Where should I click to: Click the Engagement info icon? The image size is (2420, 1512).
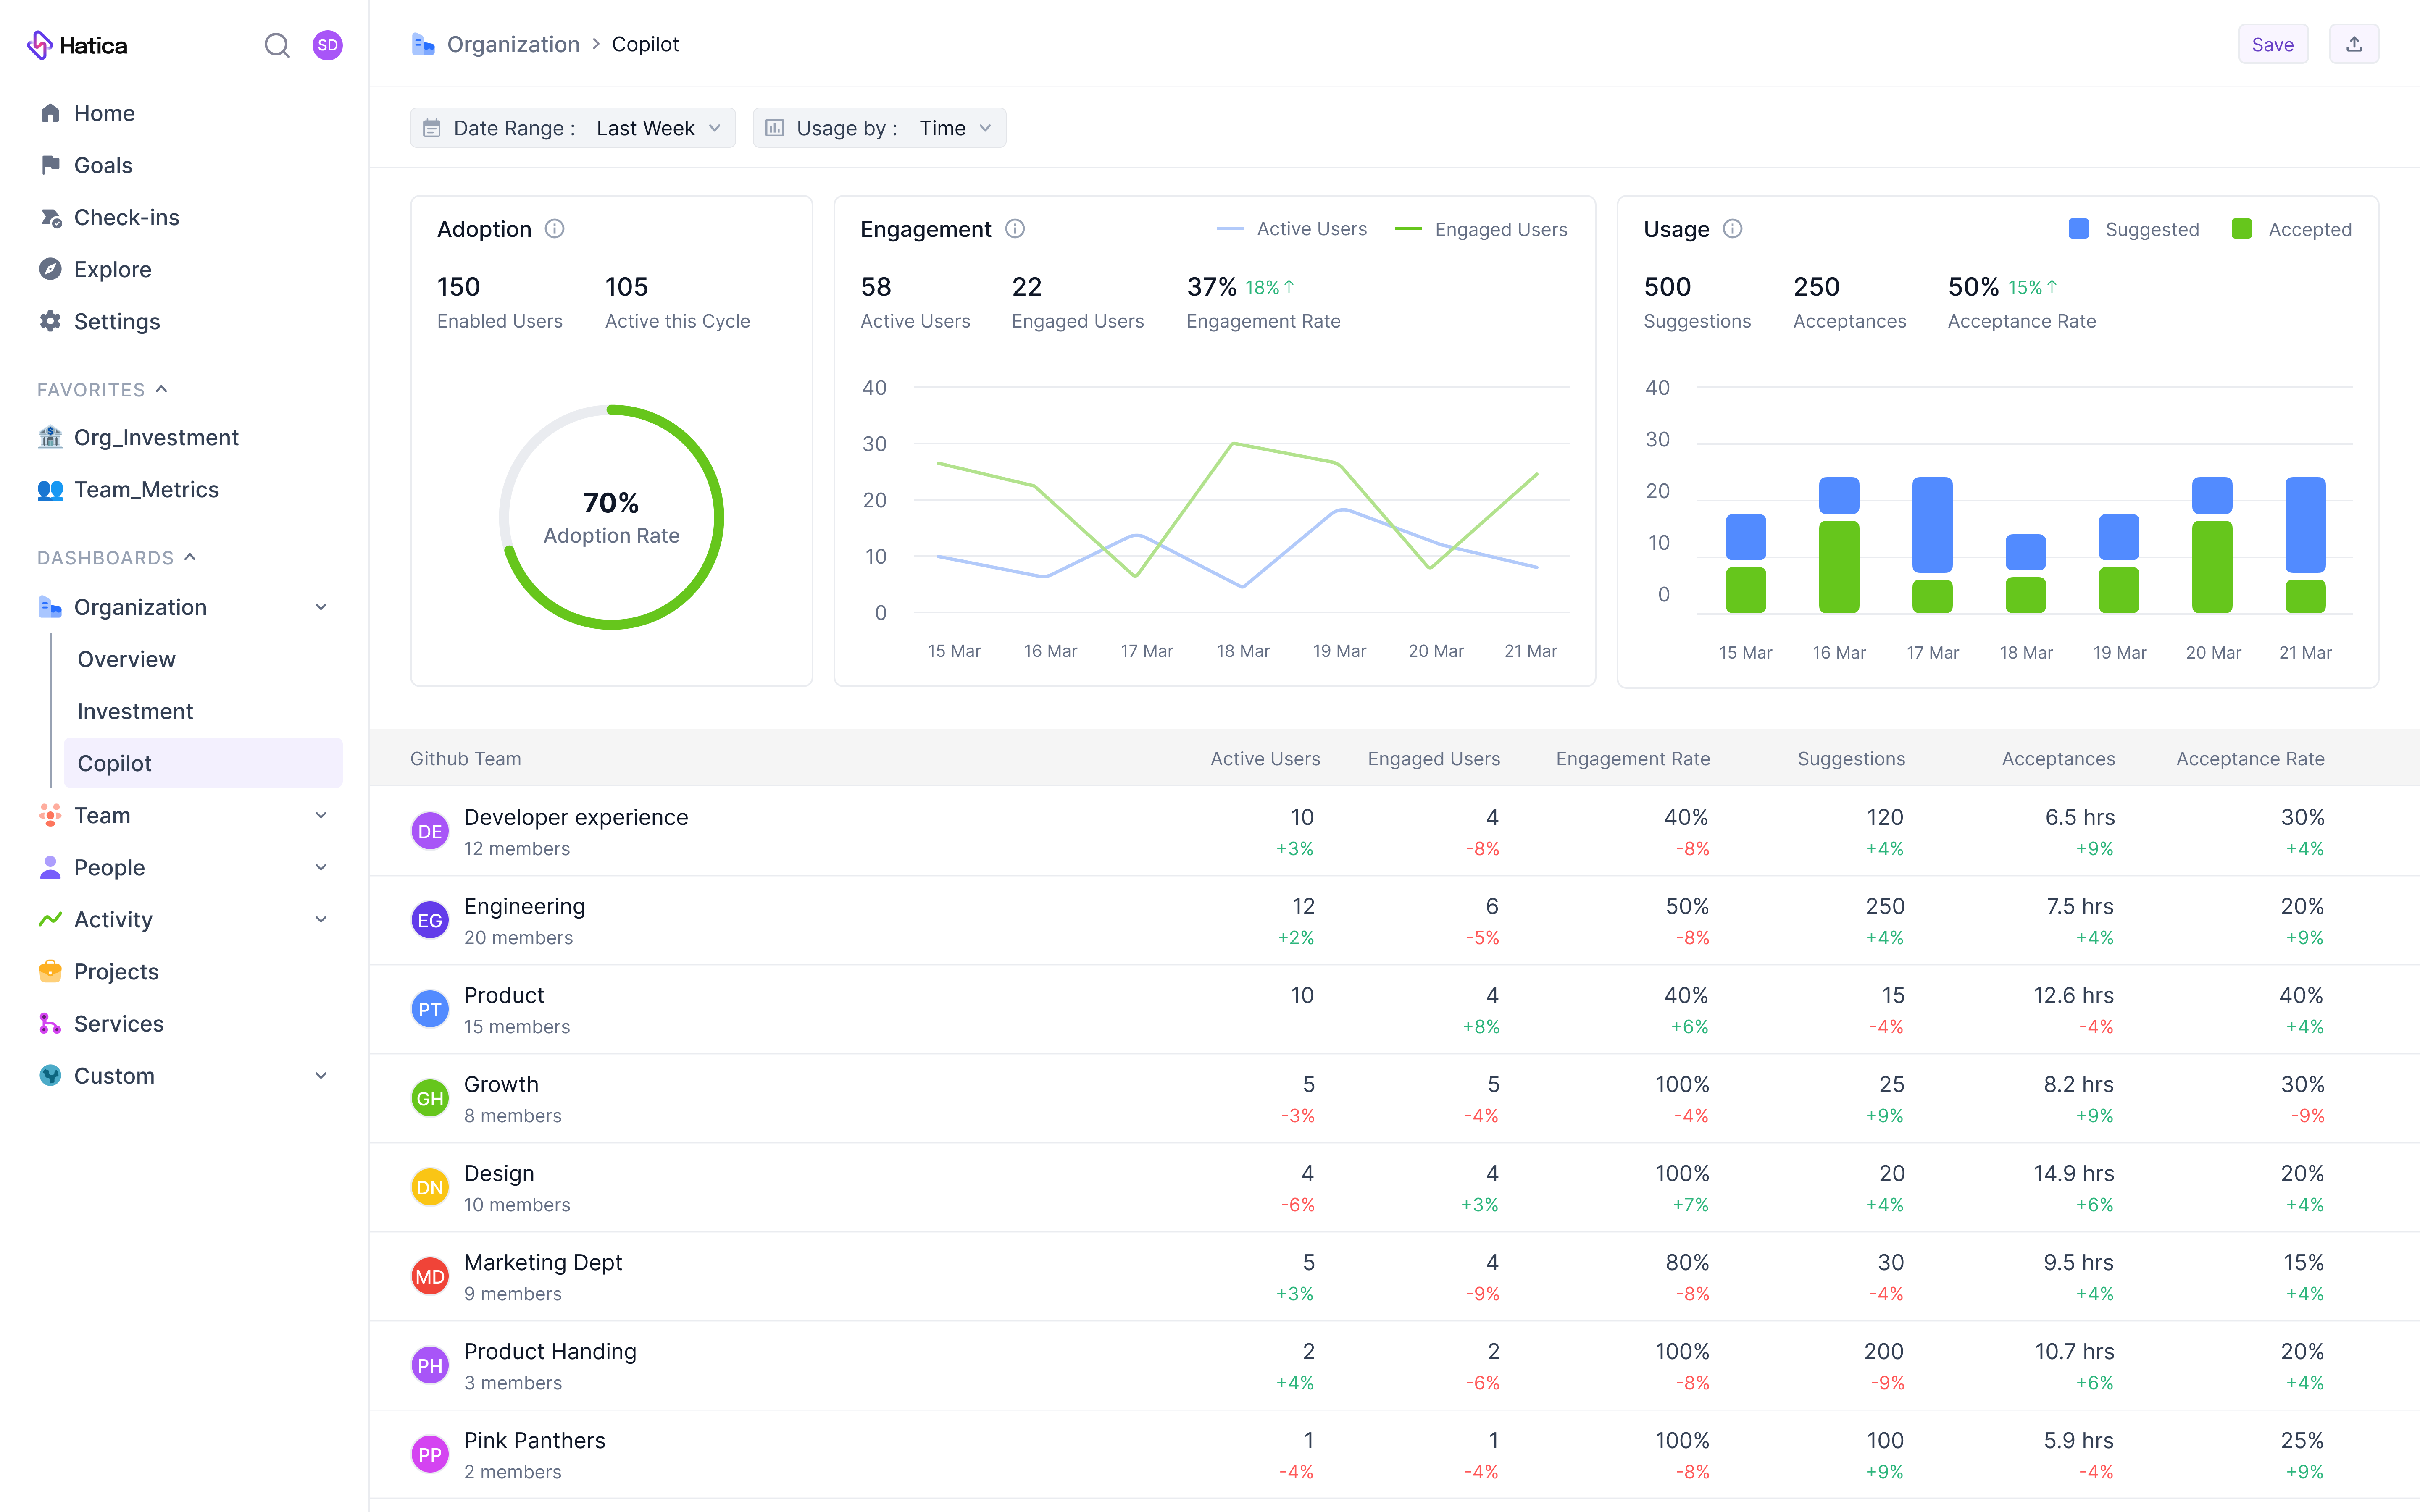(1015, 229)
